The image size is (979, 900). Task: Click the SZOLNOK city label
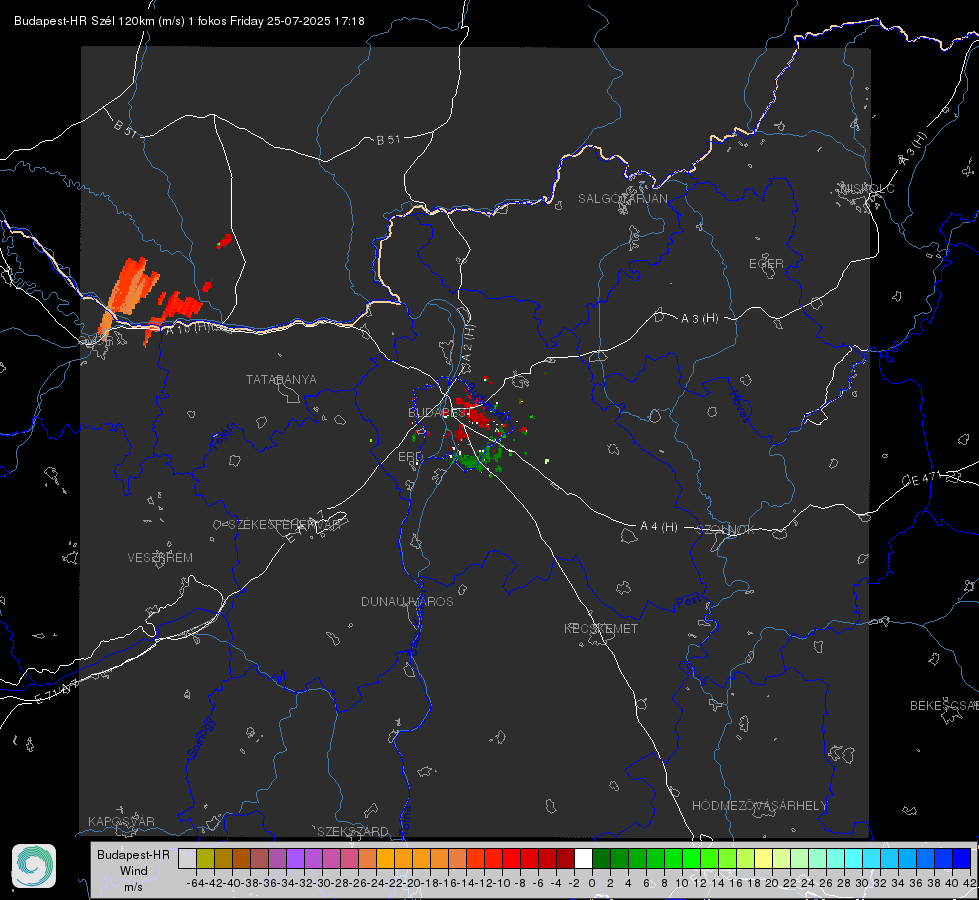[x=726, y=530]
